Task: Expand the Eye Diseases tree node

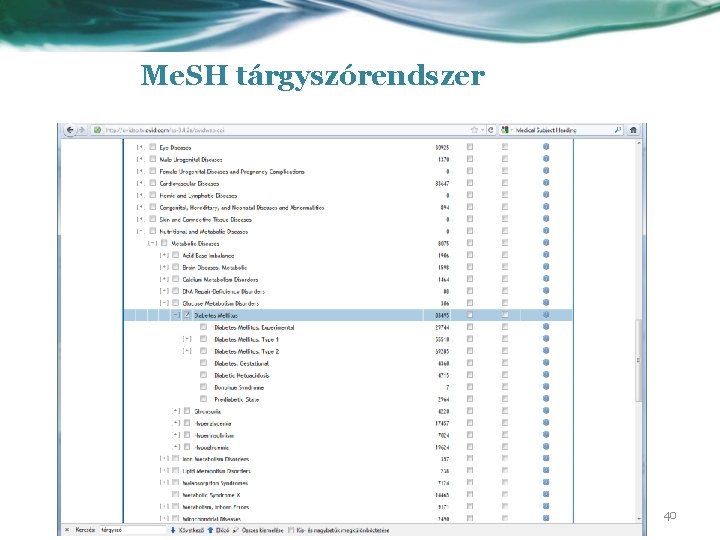Action: [x=141, y=147]
